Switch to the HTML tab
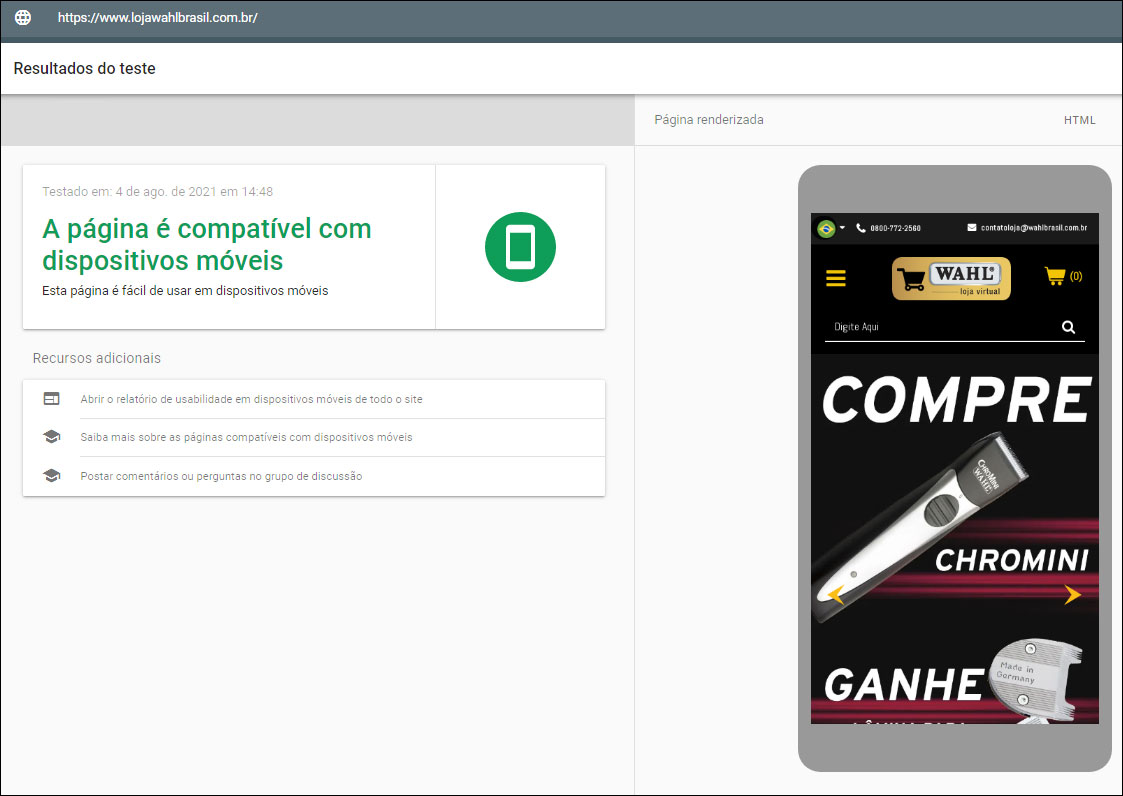This screenshot has width=1123, height=796. pos(1079,120)
